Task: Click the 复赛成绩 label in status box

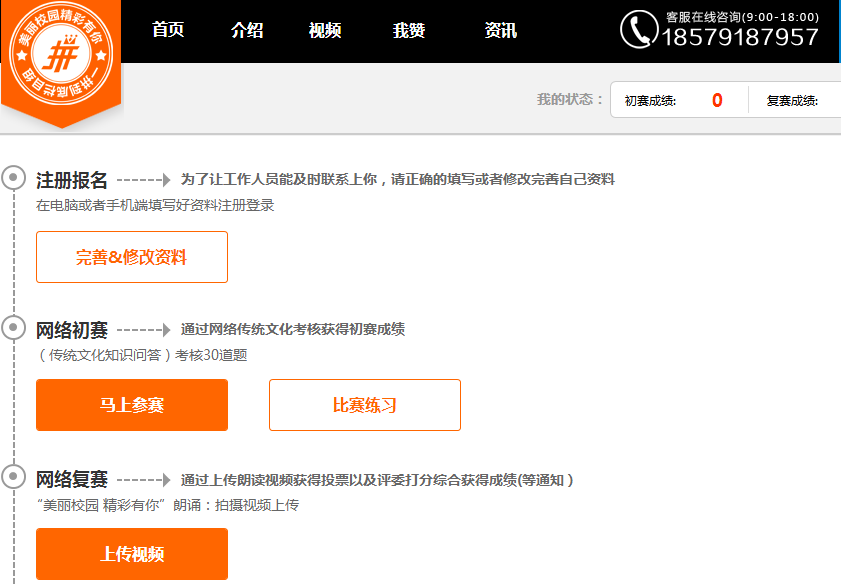Action: click(x=792, y=100)
